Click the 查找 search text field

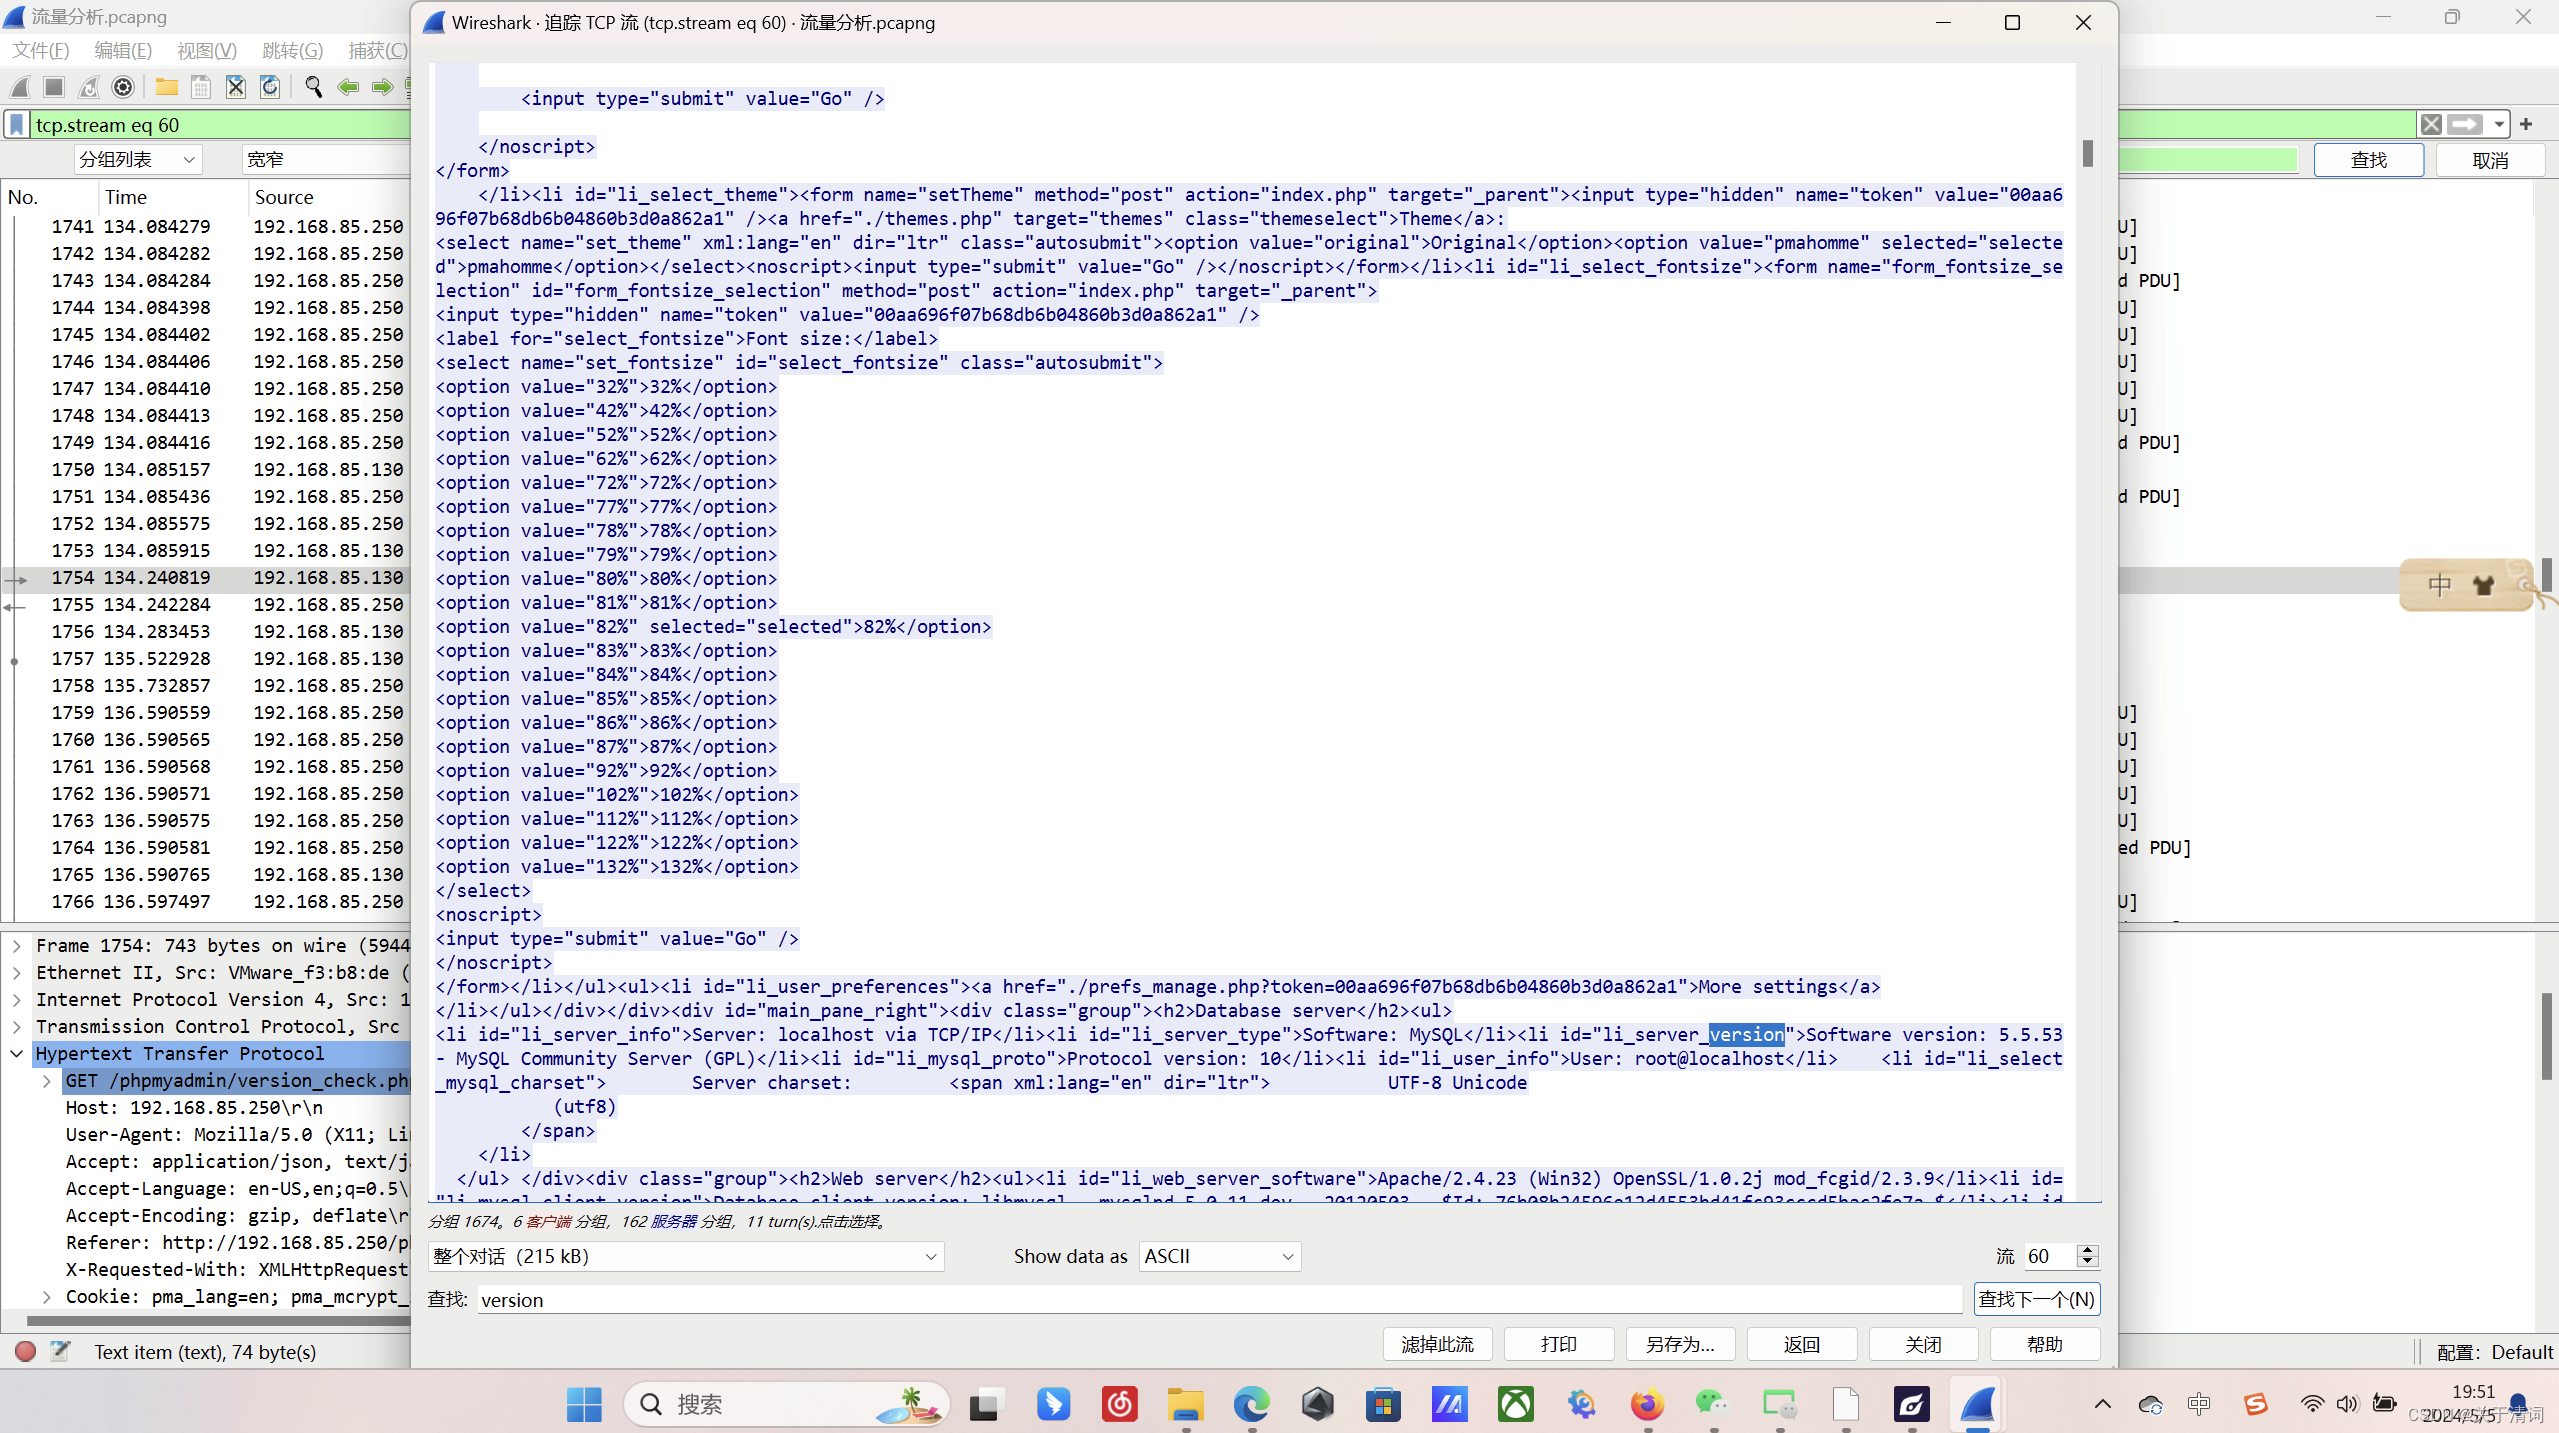[x=1218, y=1300]
